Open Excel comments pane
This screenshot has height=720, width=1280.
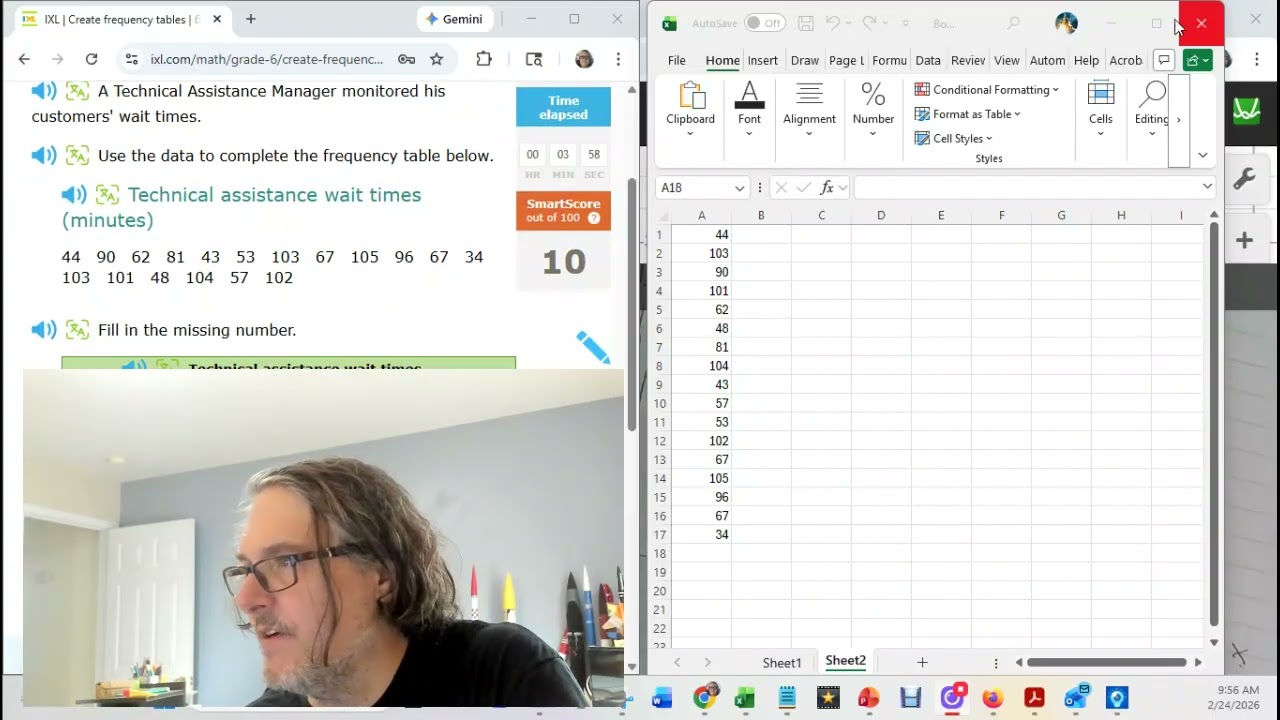[x=1164, y=60]
